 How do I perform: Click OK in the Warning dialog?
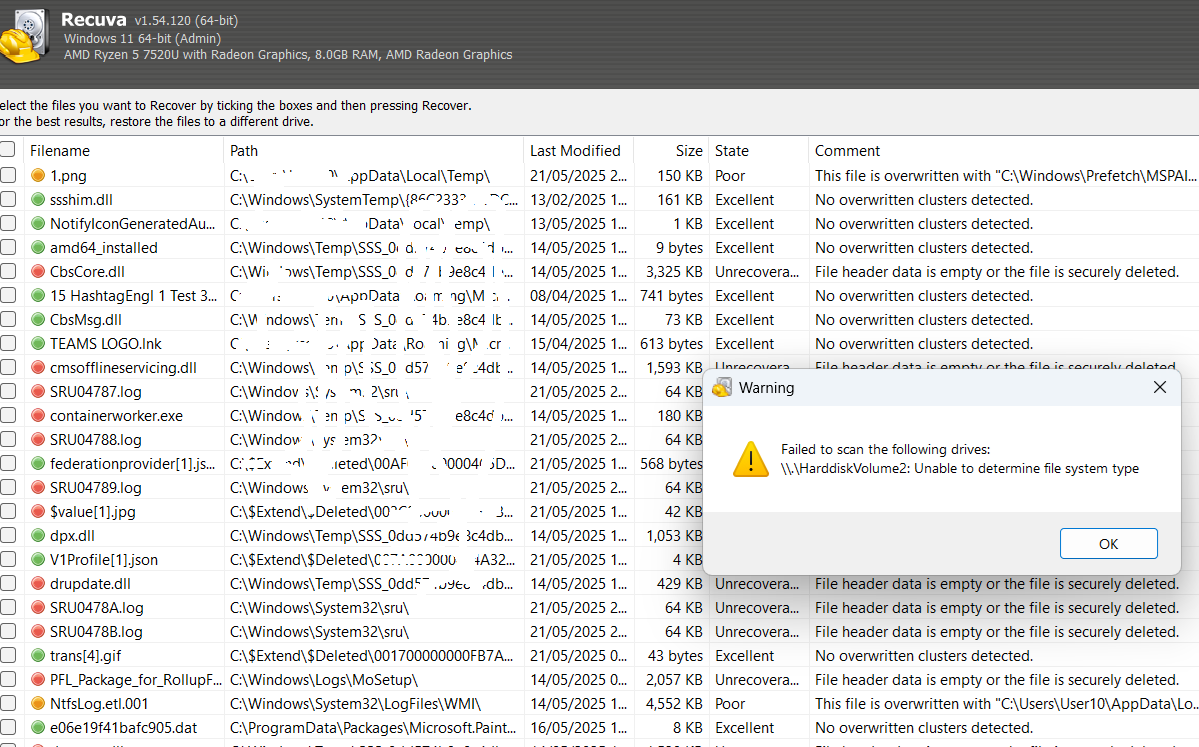click(x=1108, y=544)
